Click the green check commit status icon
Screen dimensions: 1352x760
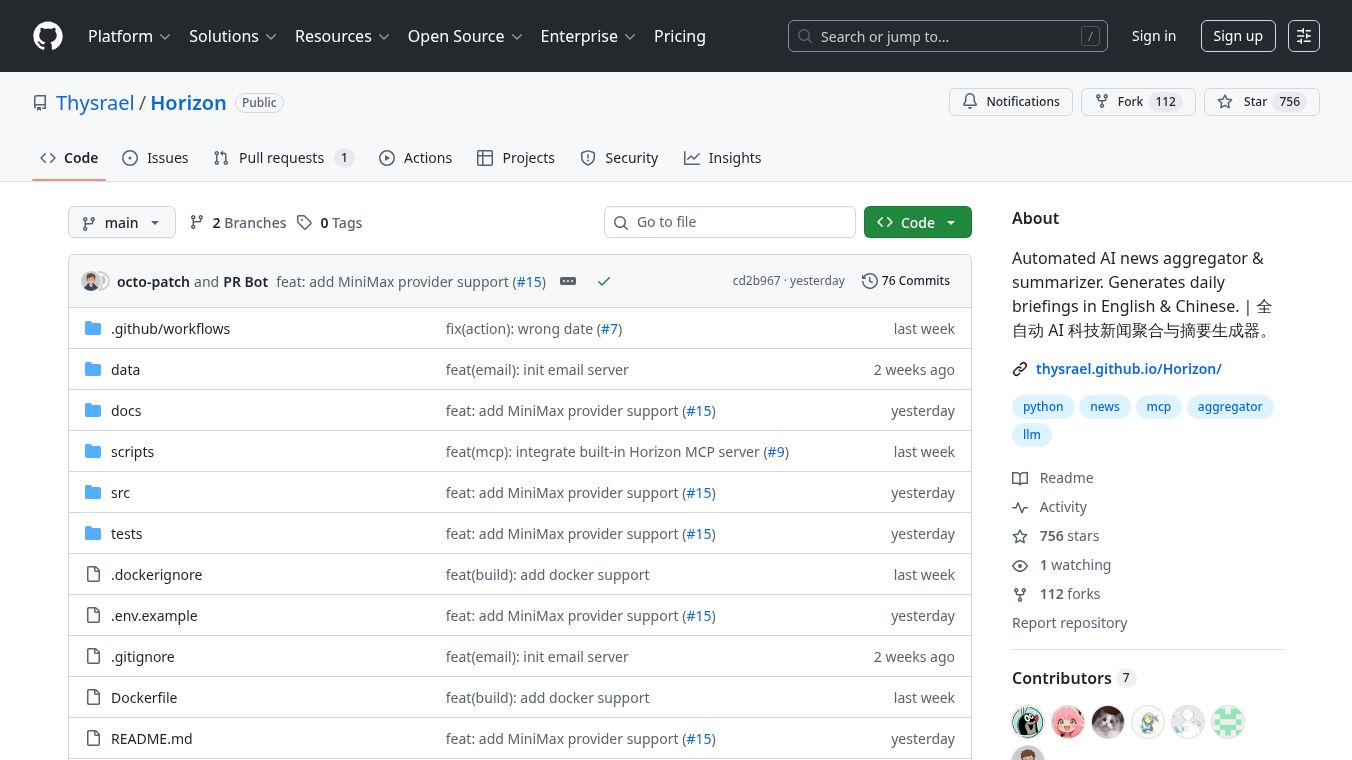point(604,282)
